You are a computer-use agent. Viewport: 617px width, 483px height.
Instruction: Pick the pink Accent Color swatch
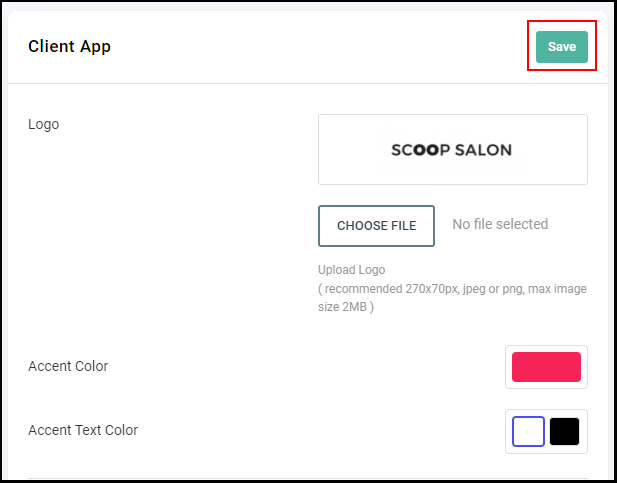point(546,367)
